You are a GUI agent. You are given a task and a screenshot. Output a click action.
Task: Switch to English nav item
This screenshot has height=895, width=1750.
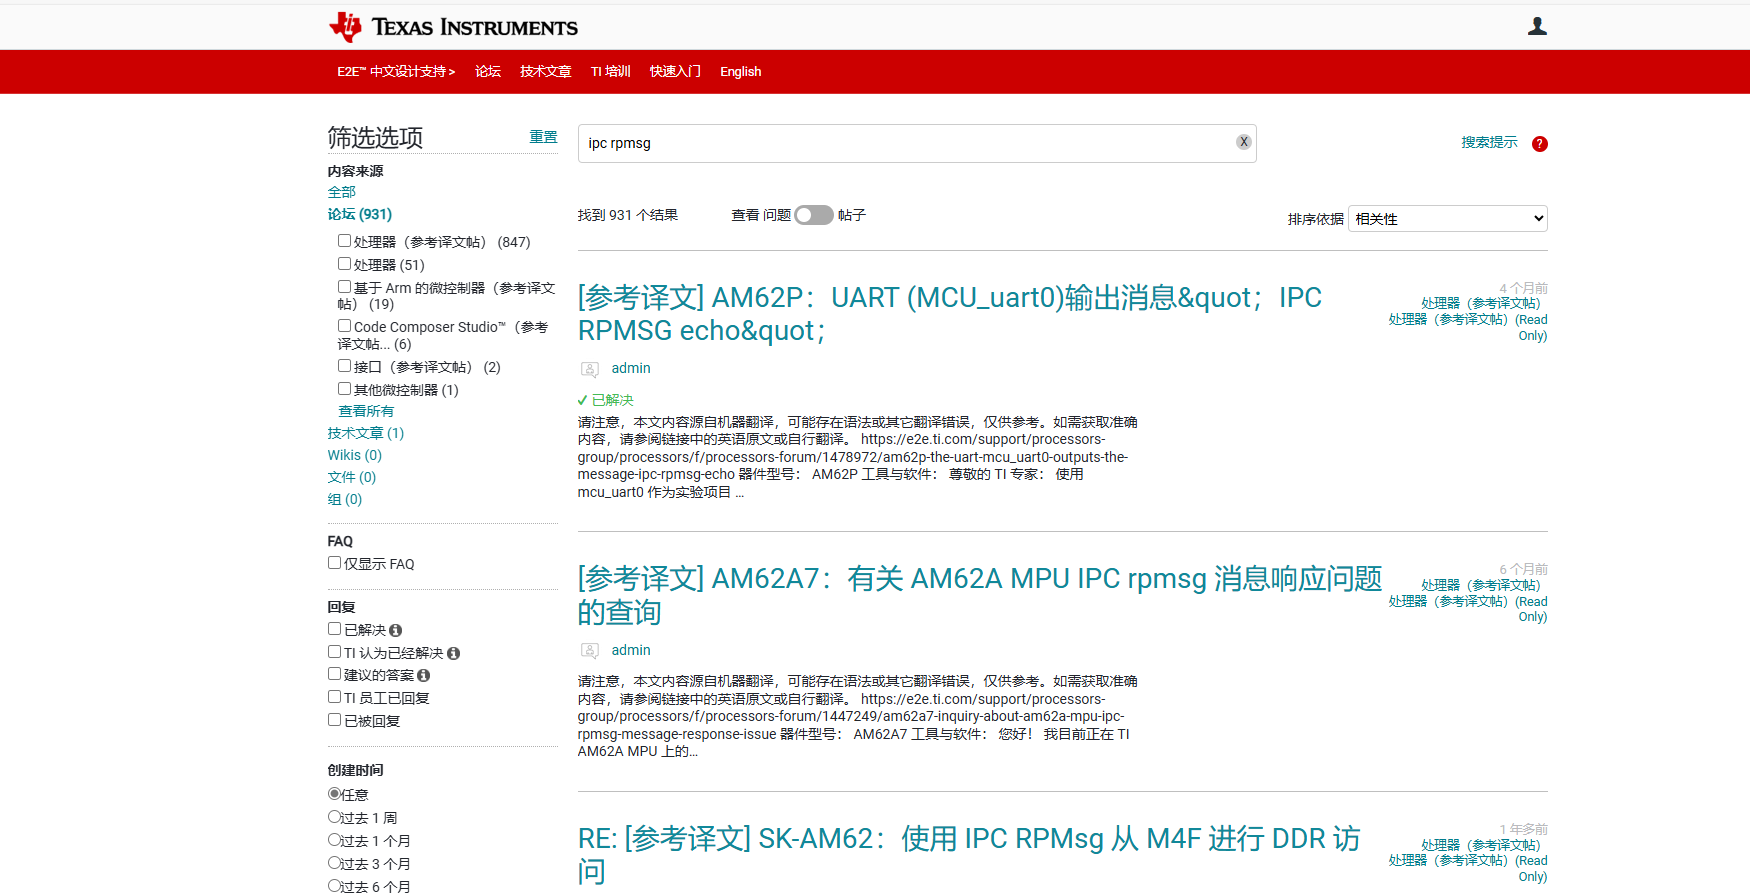point(741,72)
